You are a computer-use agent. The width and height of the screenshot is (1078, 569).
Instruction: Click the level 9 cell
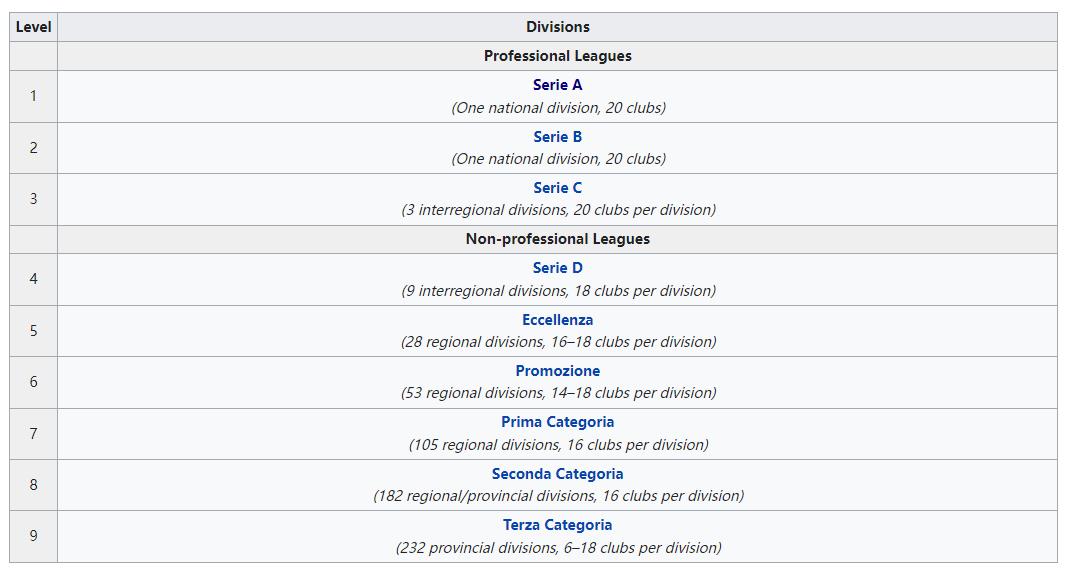coord(33,536)
